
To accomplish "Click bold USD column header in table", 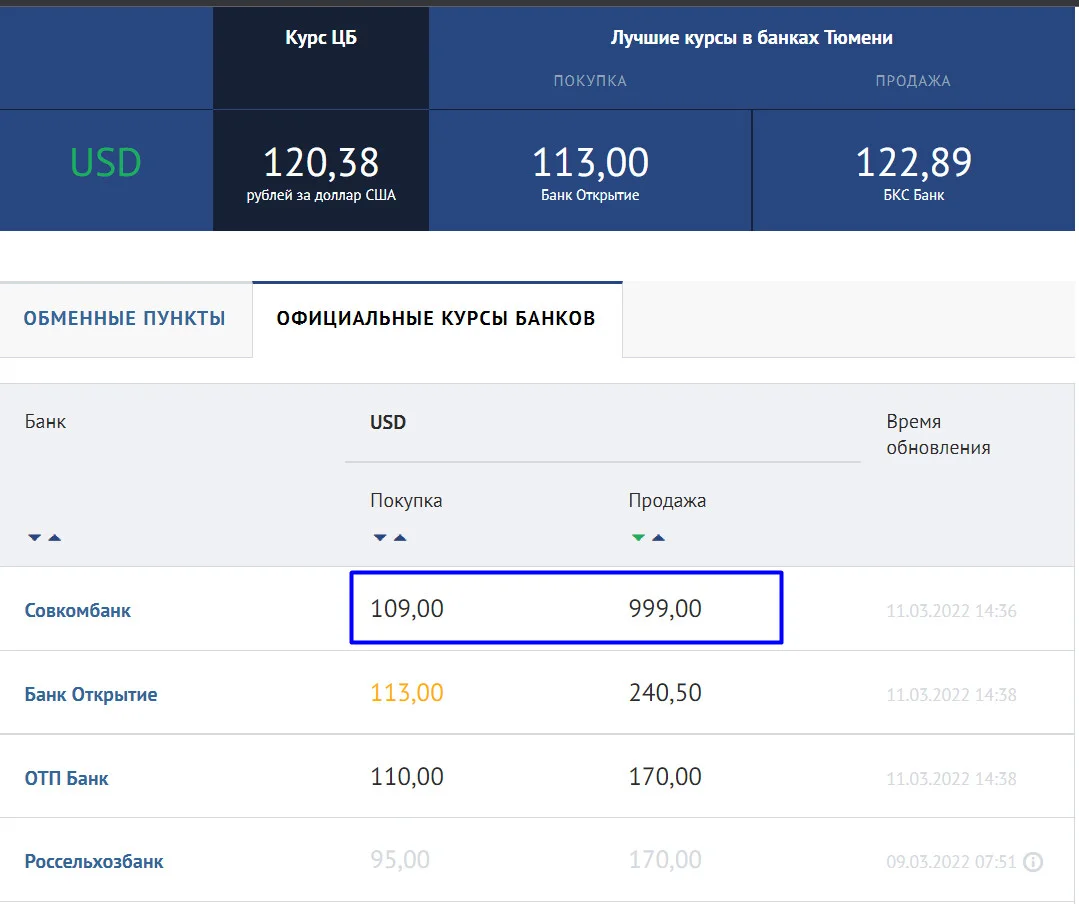I will (x=388, y=422).
